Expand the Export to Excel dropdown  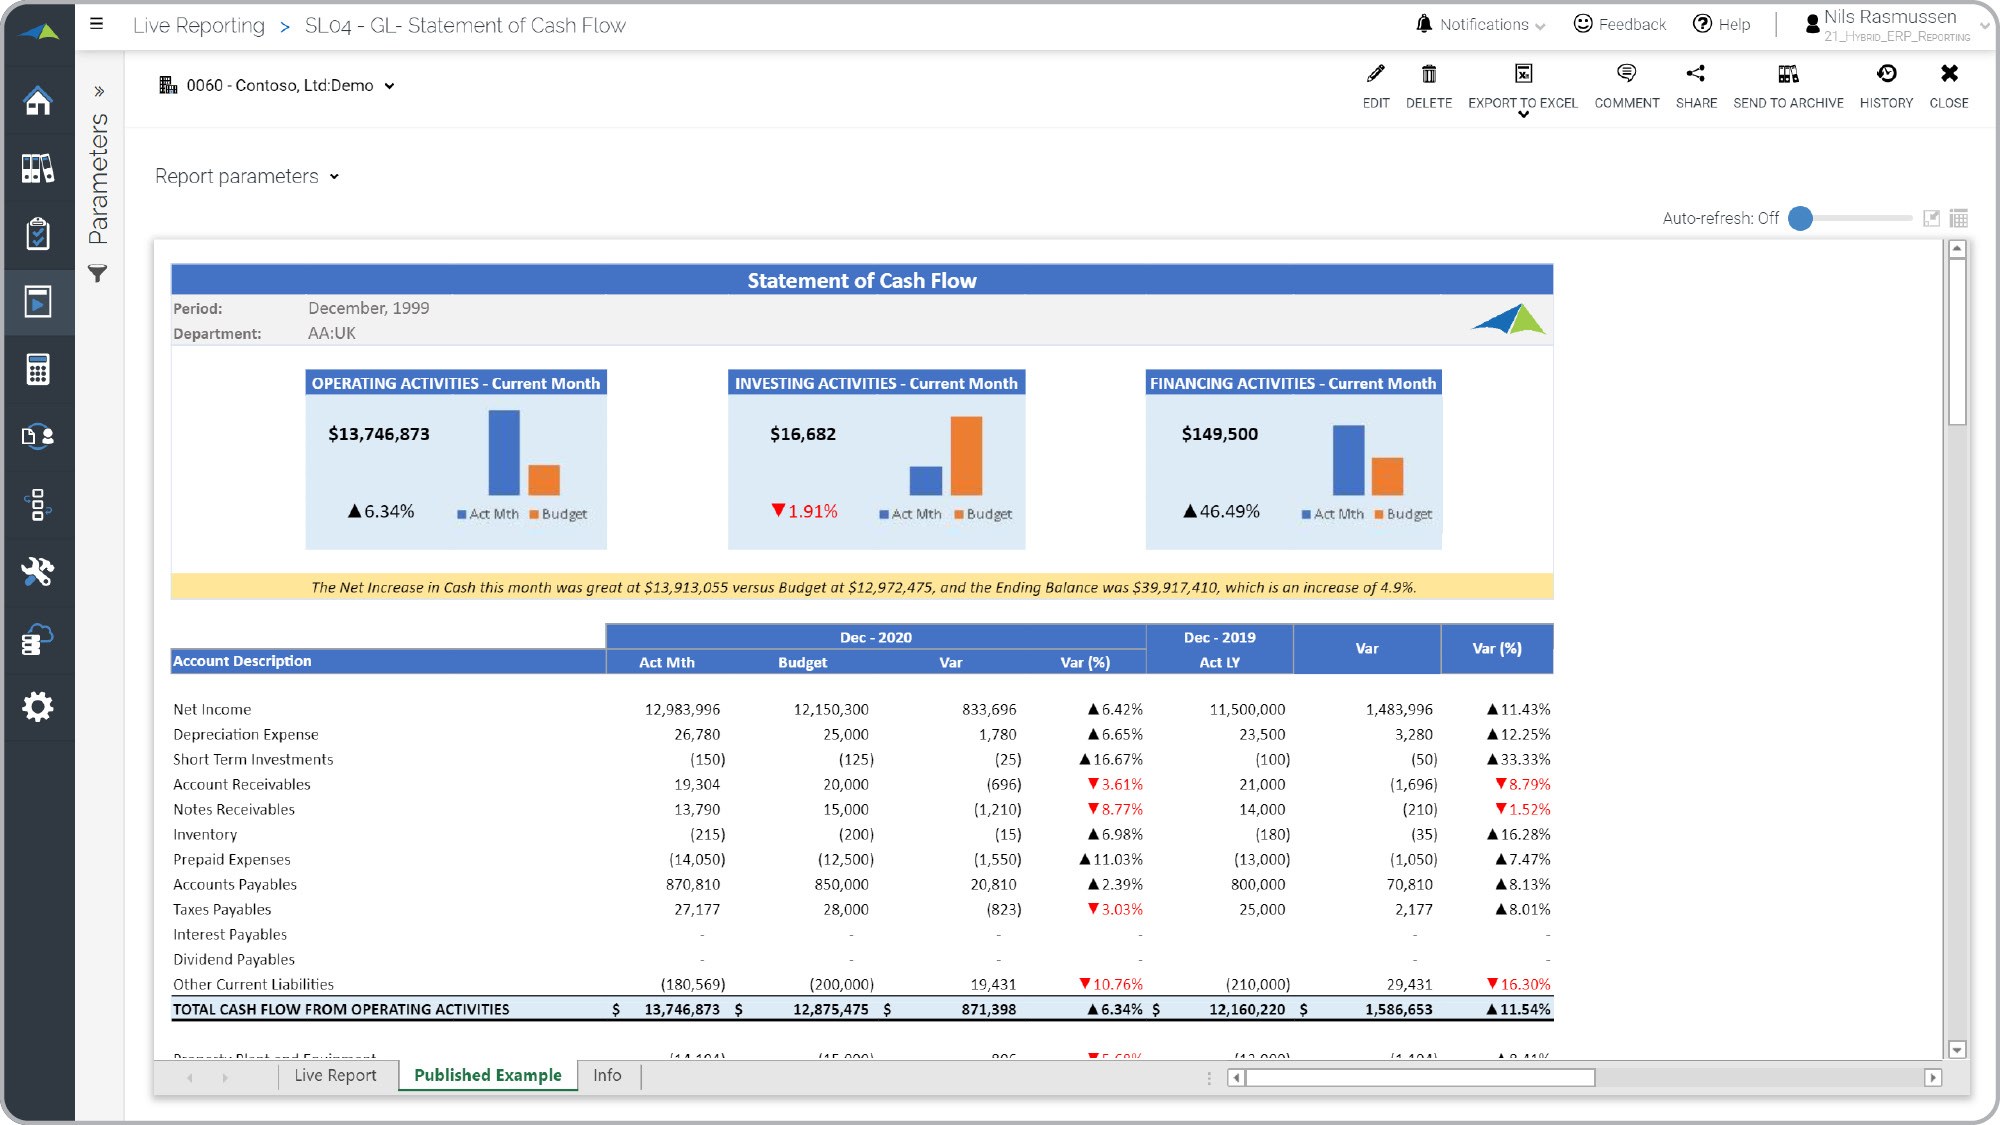(x=1523, y=114)
